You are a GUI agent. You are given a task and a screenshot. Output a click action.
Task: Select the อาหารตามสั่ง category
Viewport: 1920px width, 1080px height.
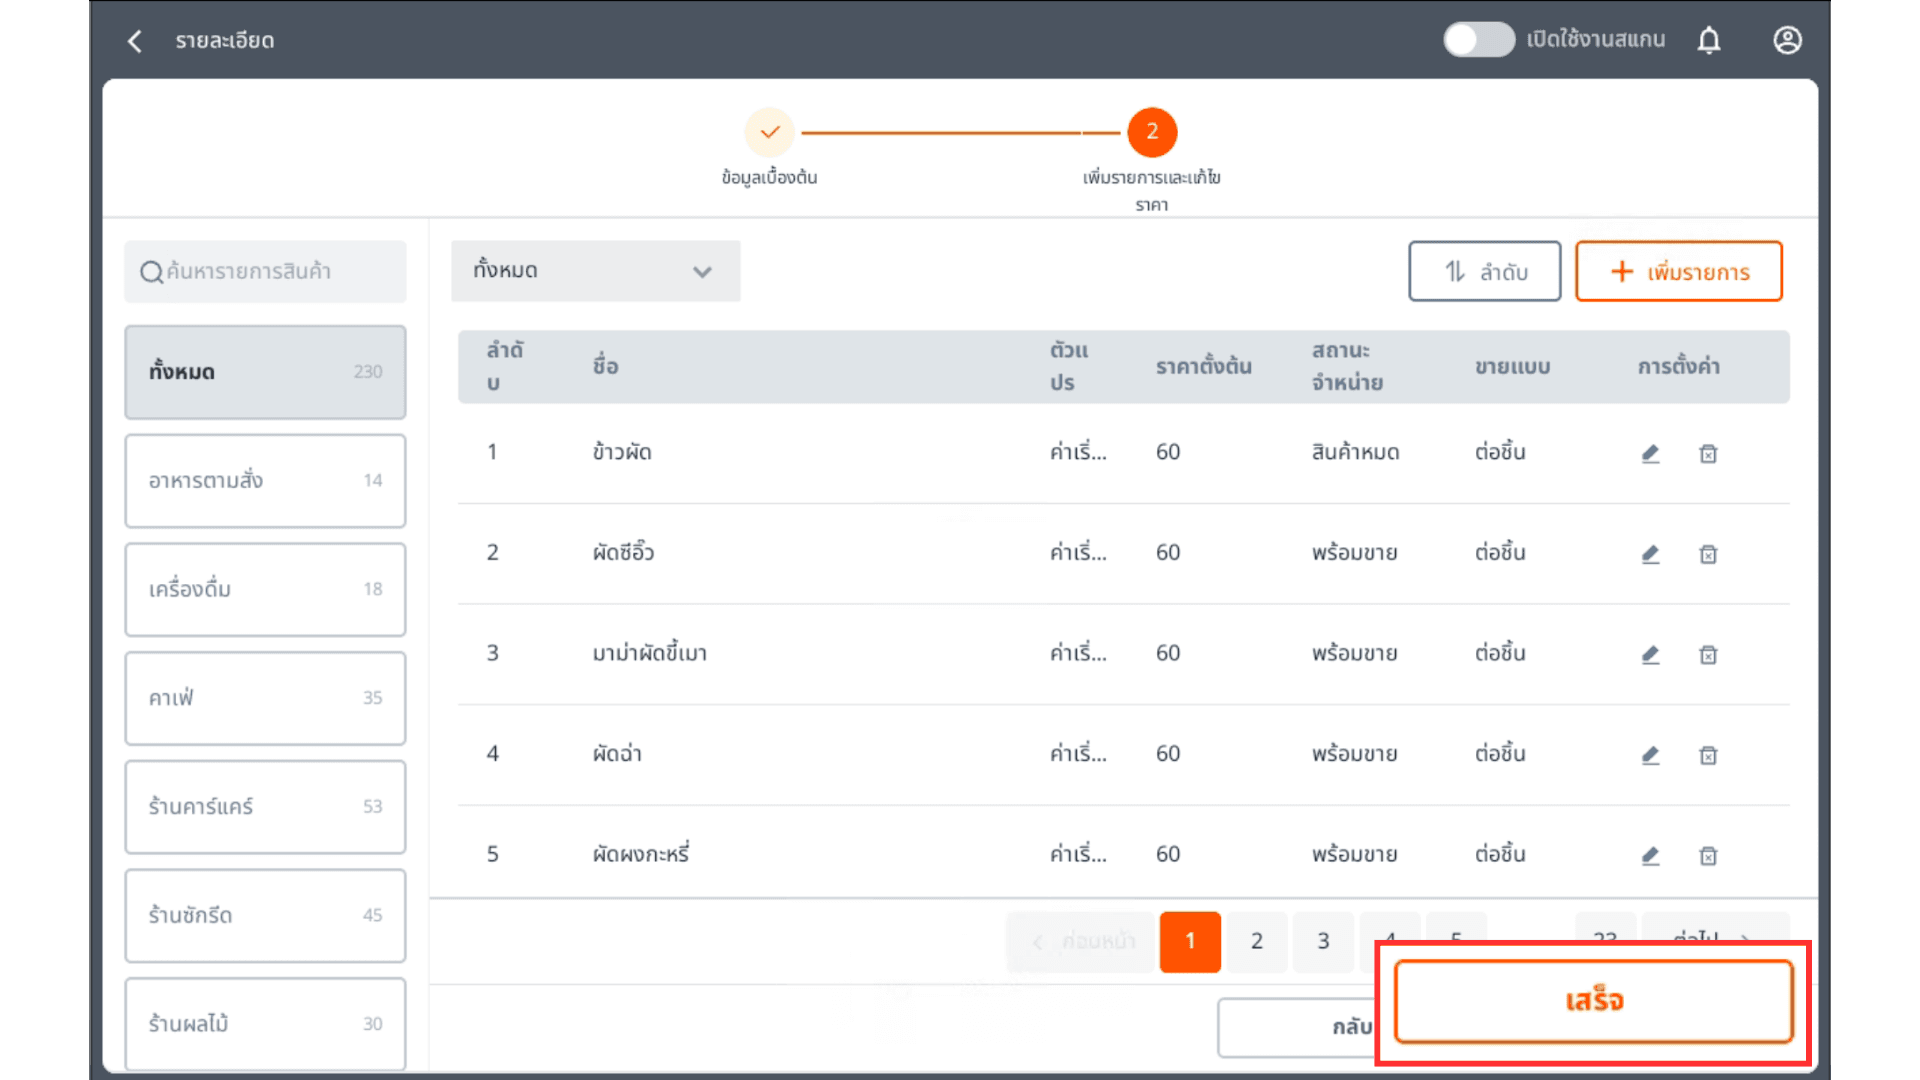(x=265, y=480)
